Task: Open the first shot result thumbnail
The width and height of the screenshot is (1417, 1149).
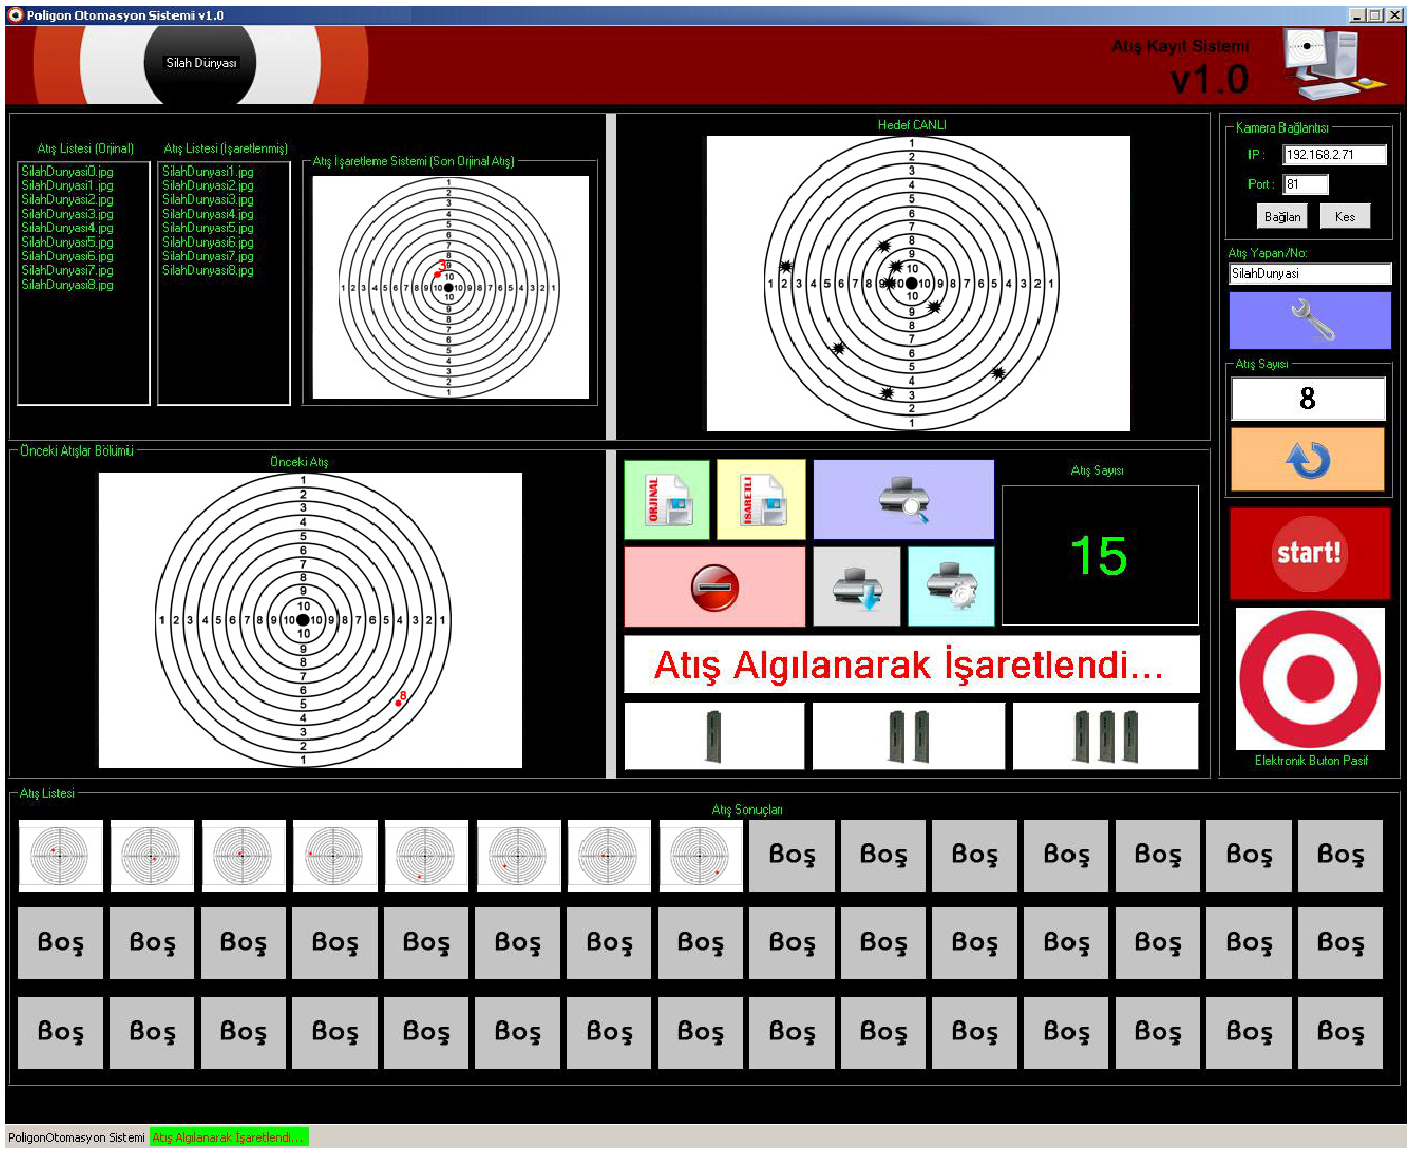Action: point(60,856)
